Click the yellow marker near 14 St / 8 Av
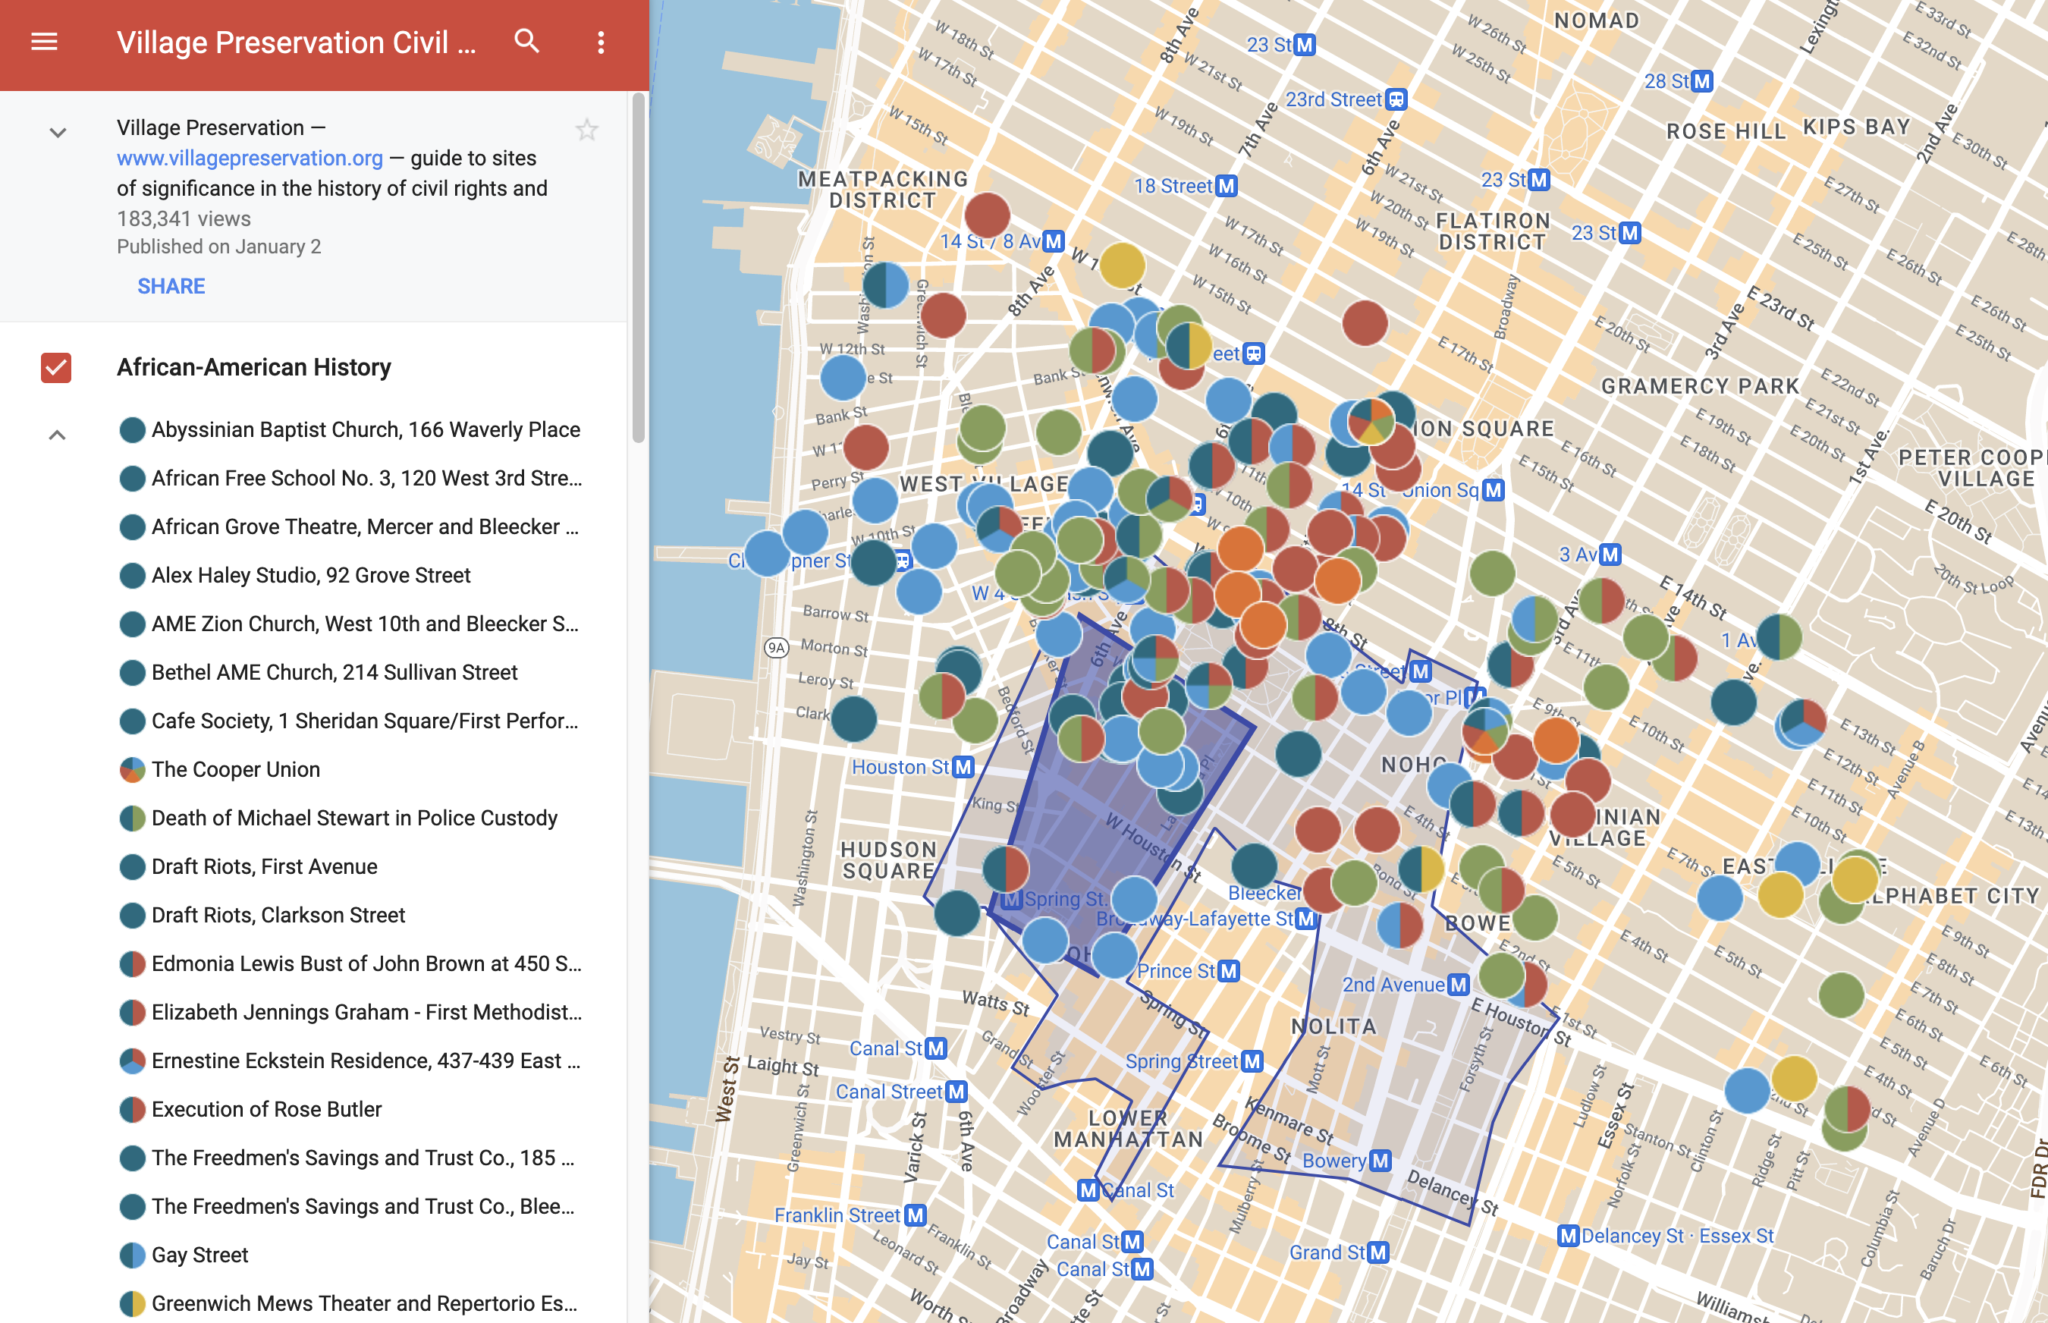Screen dimensions: 2048x1323 coord(1122,265)
